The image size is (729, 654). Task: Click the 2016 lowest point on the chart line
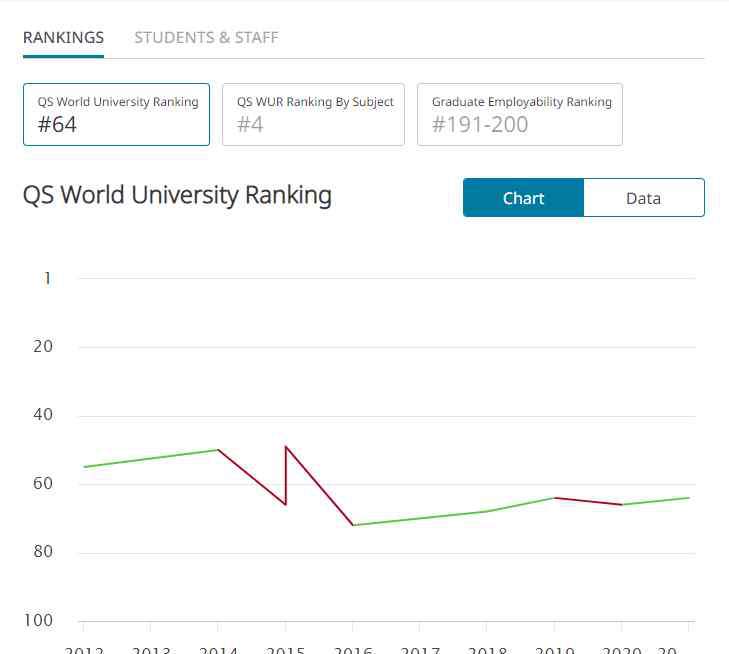[353, 525]
